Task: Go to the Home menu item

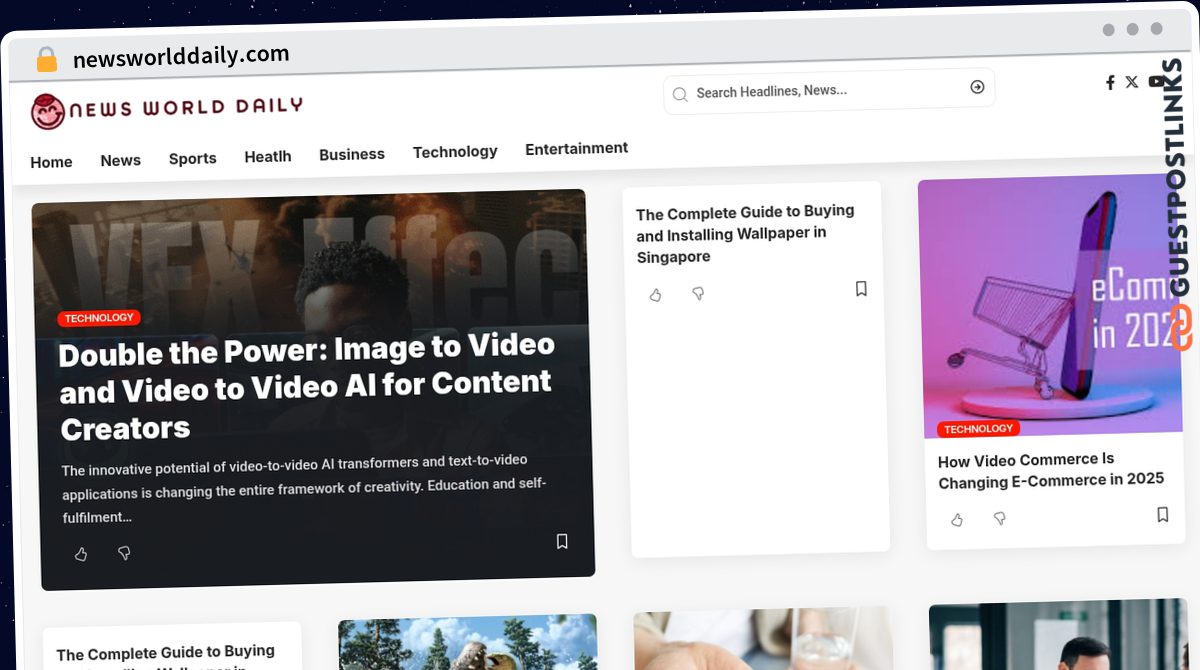Action: click(51, 162)
